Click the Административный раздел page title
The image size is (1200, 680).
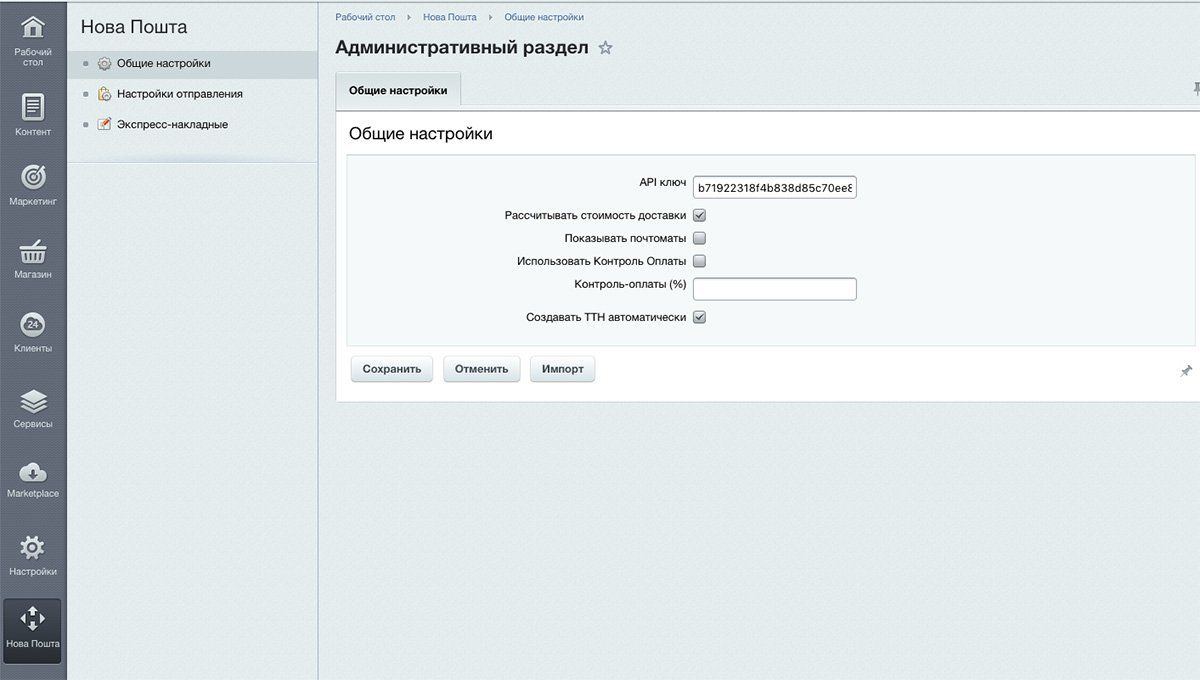coord(462,48)
